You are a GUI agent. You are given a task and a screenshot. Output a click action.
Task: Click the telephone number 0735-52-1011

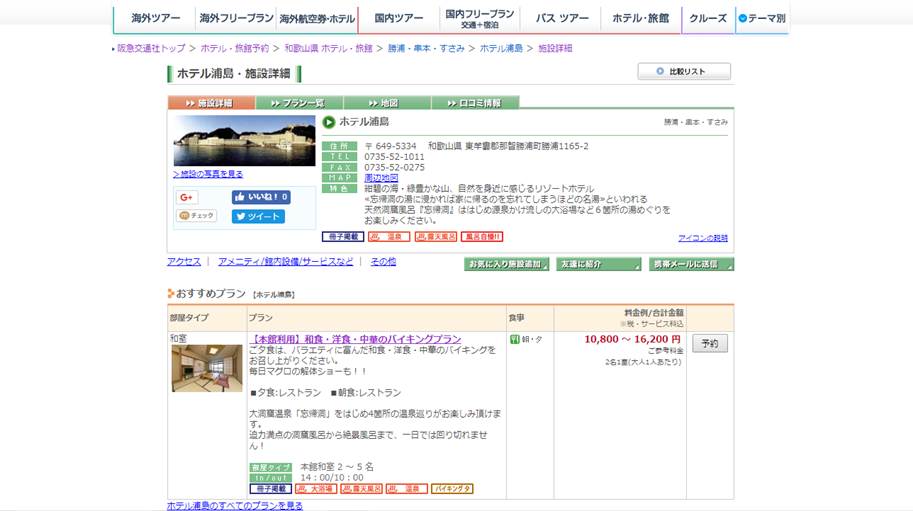394,157
